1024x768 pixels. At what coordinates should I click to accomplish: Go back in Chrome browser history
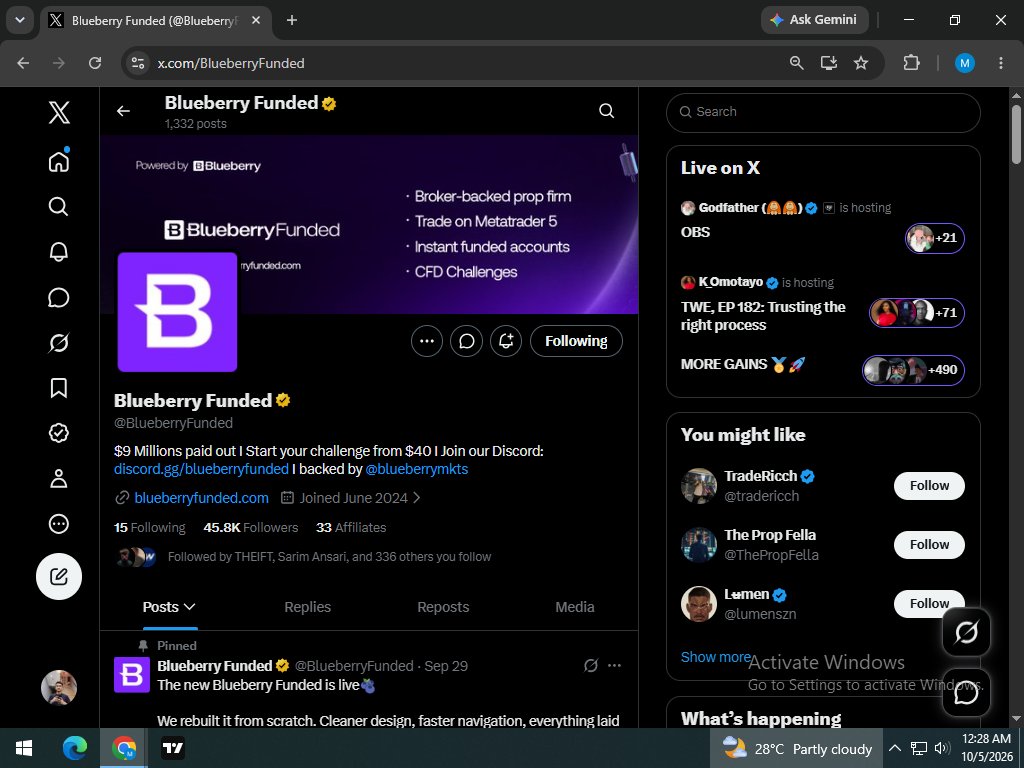point(23,63)
